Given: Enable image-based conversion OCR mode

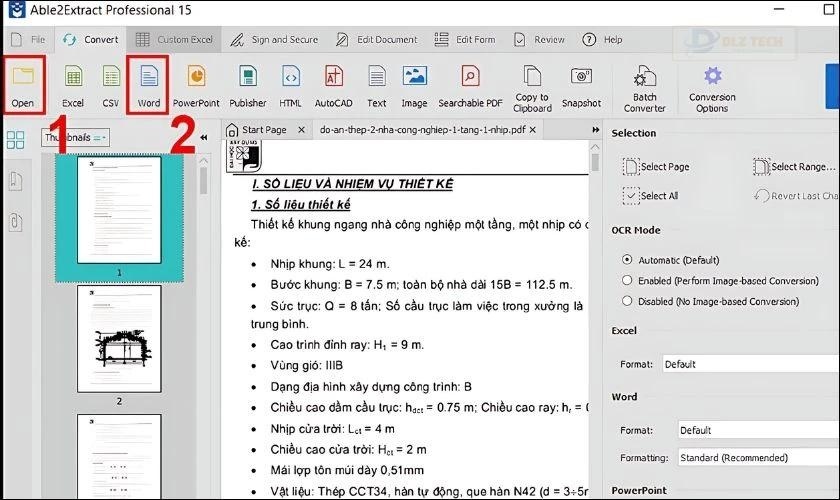Looking at the screenshot, I should coord(627,280).
